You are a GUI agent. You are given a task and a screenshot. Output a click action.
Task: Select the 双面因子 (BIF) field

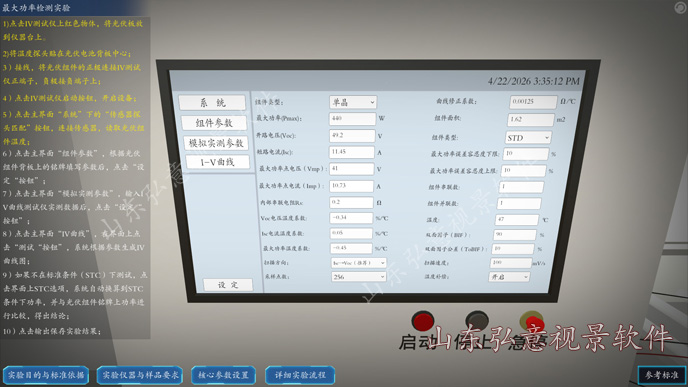click(x=515, y=235)
